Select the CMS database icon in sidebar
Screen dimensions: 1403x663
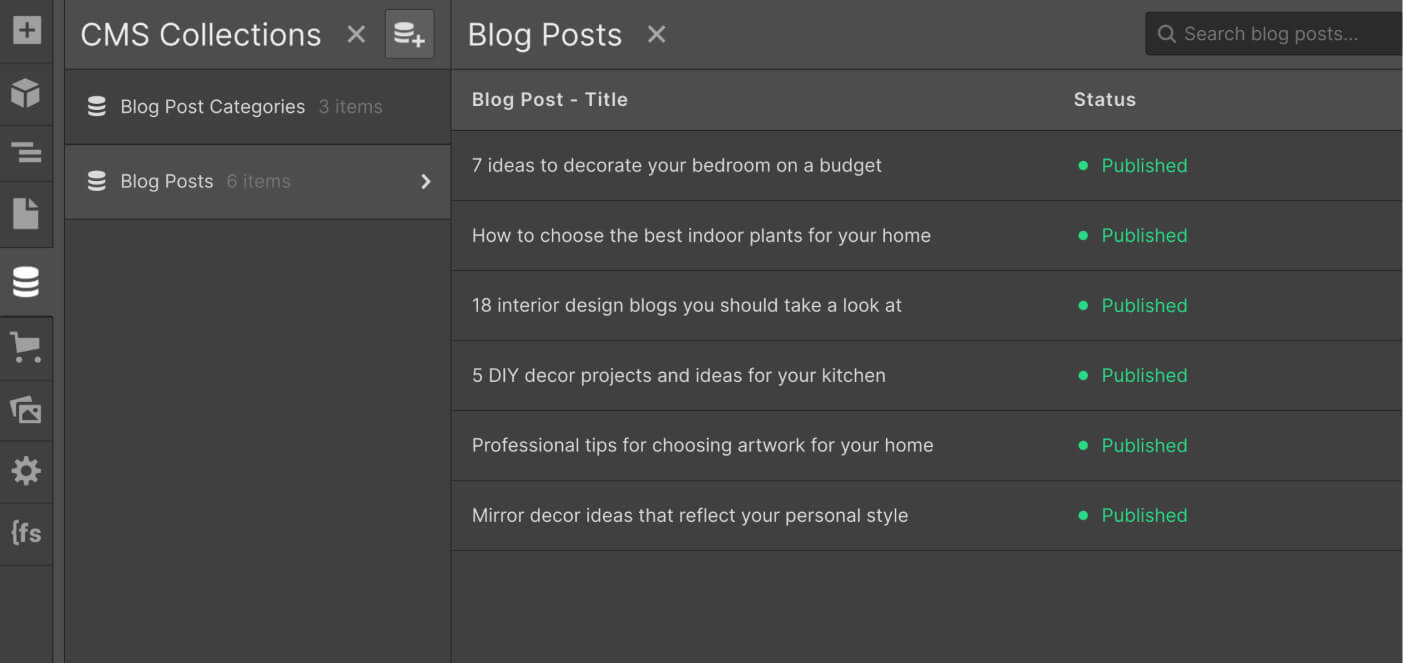tap(26, 283)
